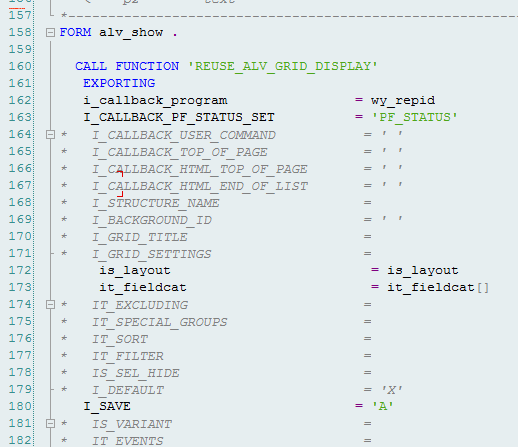Click the commented IS_SEL_HIDE line

[x=136, y=373]
